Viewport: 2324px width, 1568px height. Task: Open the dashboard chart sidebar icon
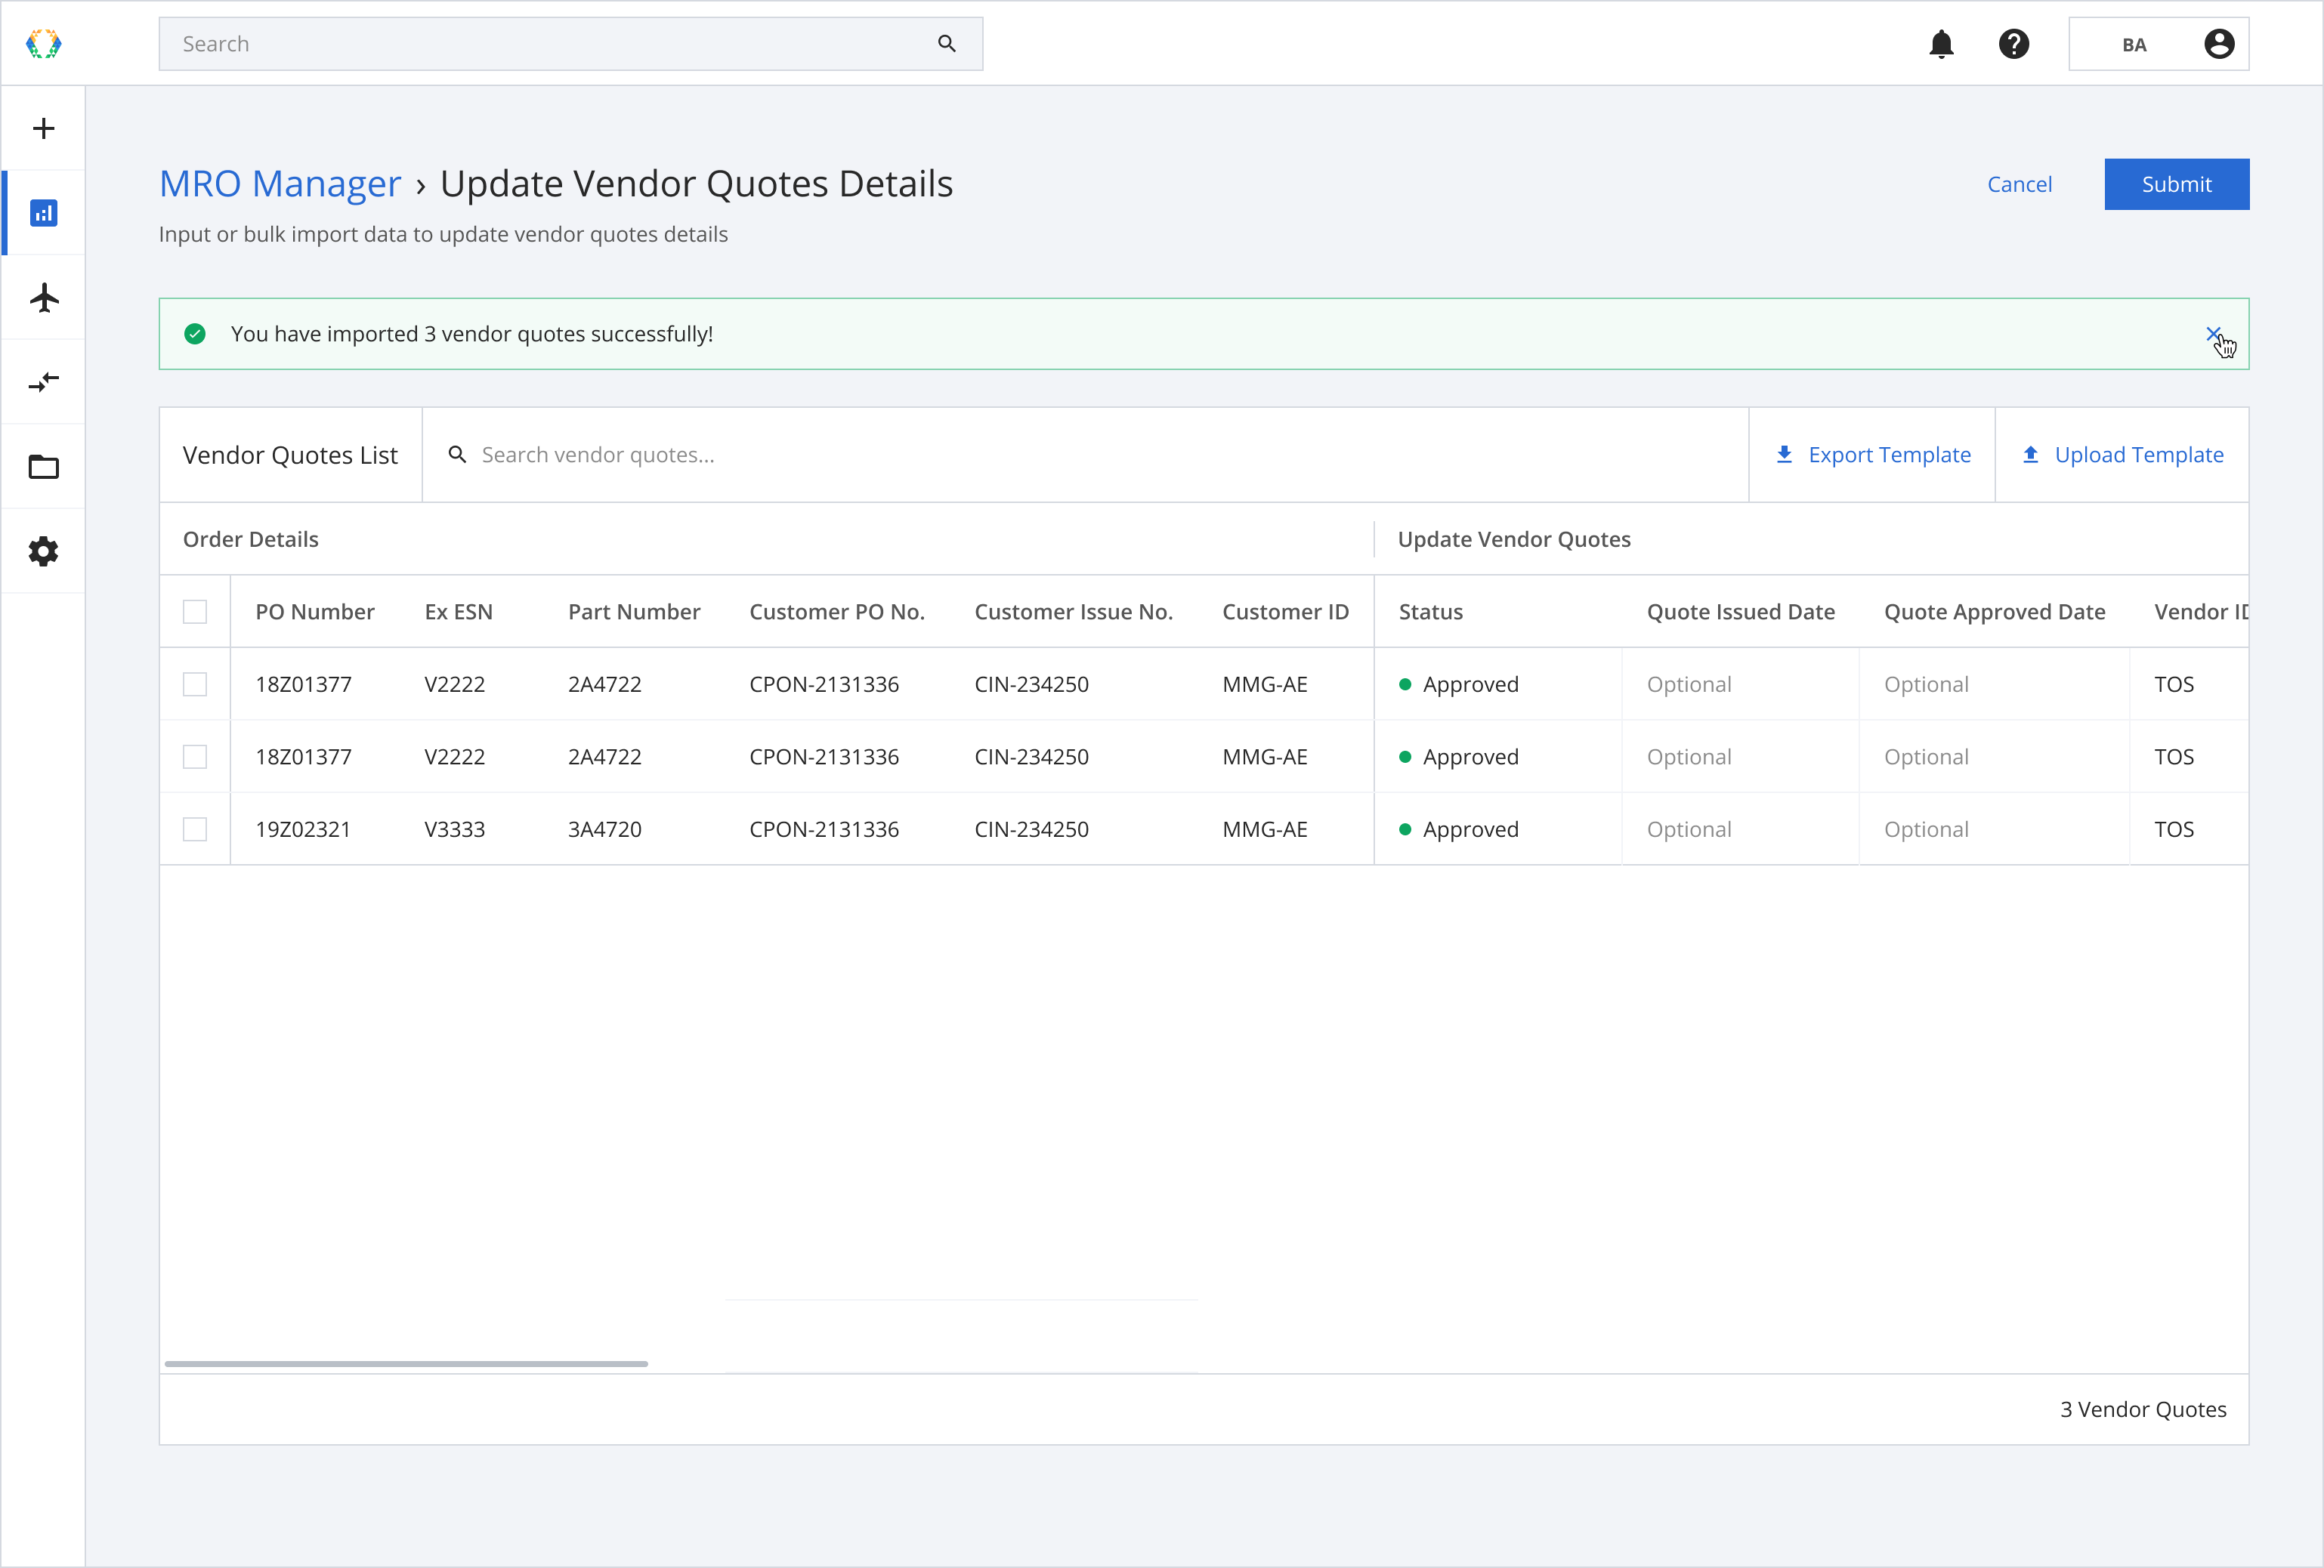coord(43,213)
